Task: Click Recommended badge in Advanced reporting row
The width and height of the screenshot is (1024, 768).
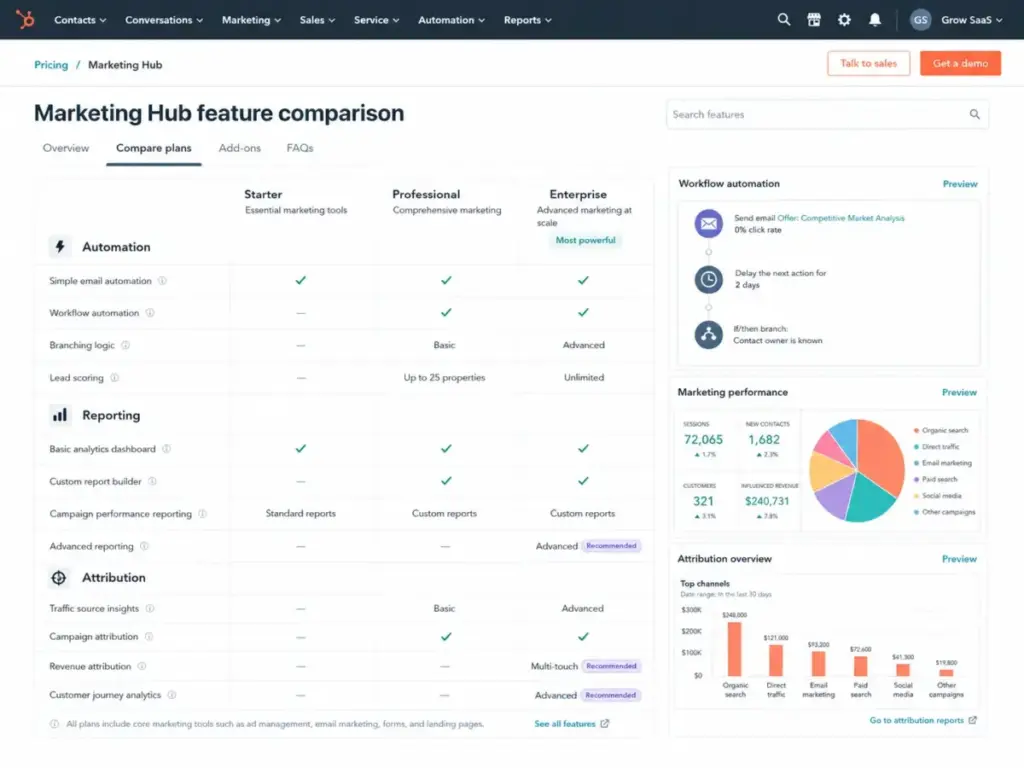Action: click(x=611, y=546)
